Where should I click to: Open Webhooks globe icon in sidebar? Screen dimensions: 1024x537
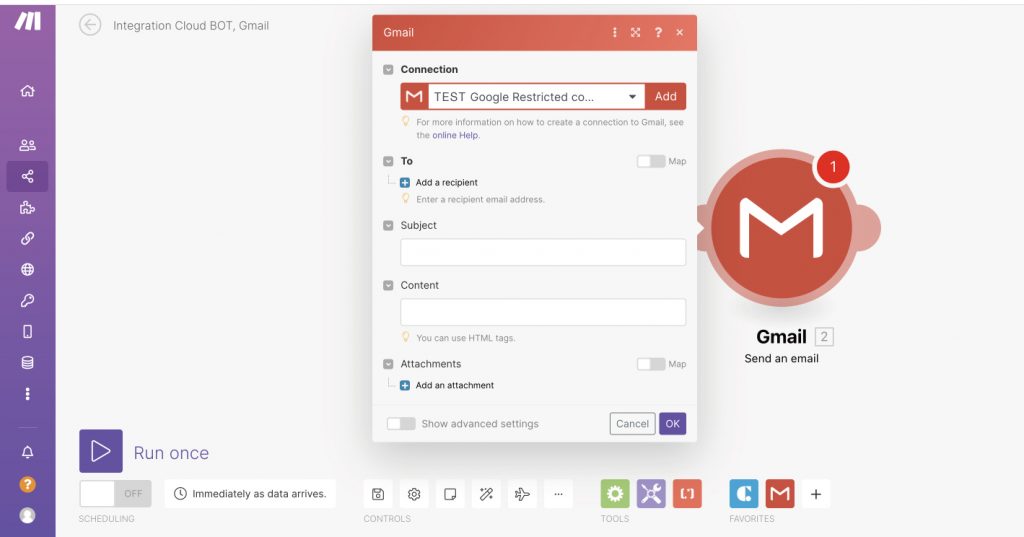pyautogui.click(x=27, y=269)
